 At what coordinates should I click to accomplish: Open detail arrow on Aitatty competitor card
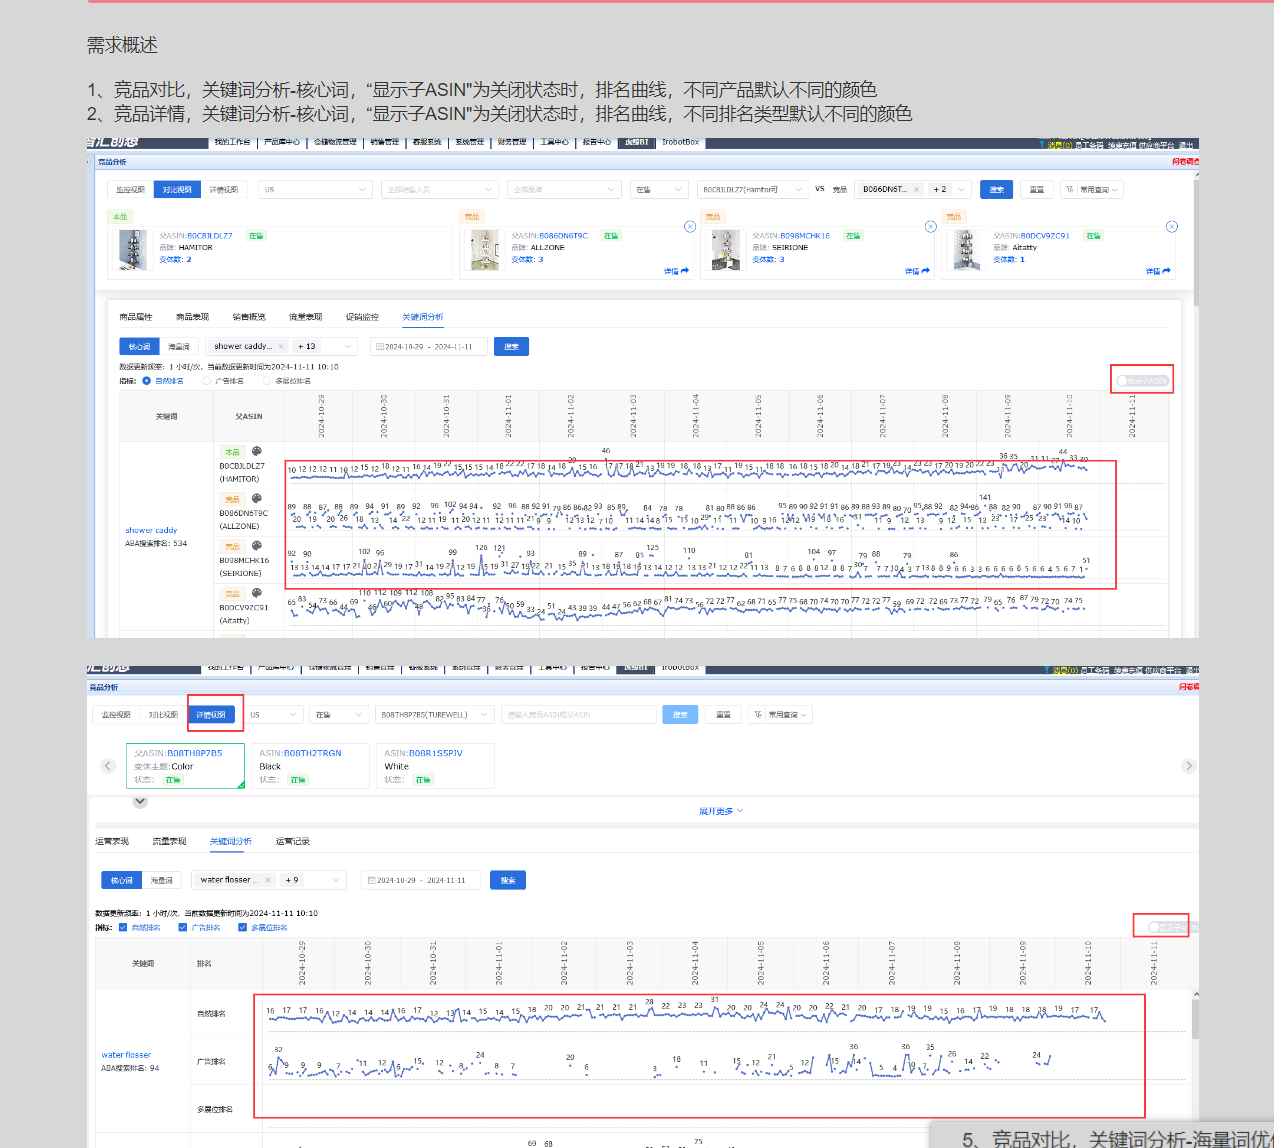[x=1159, y=271]
